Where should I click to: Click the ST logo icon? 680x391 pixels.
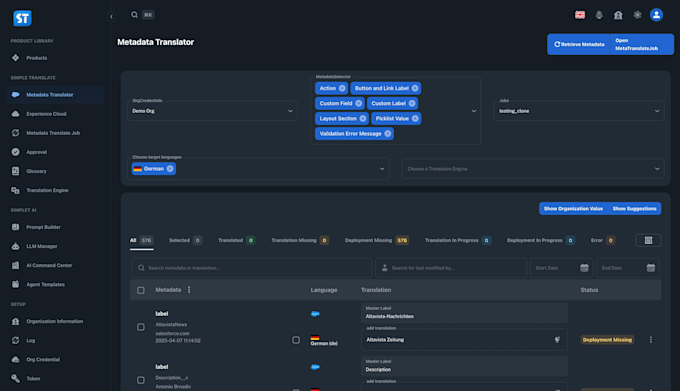click(x=22, y=18)
